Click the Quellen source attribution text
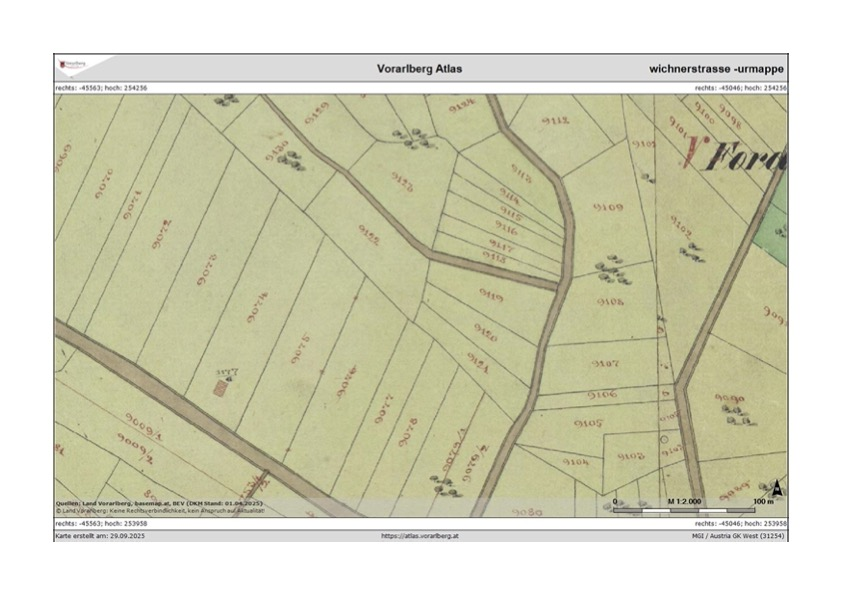Image resolution: width=841 pixels, height=595 pixels. pos(160,503)
